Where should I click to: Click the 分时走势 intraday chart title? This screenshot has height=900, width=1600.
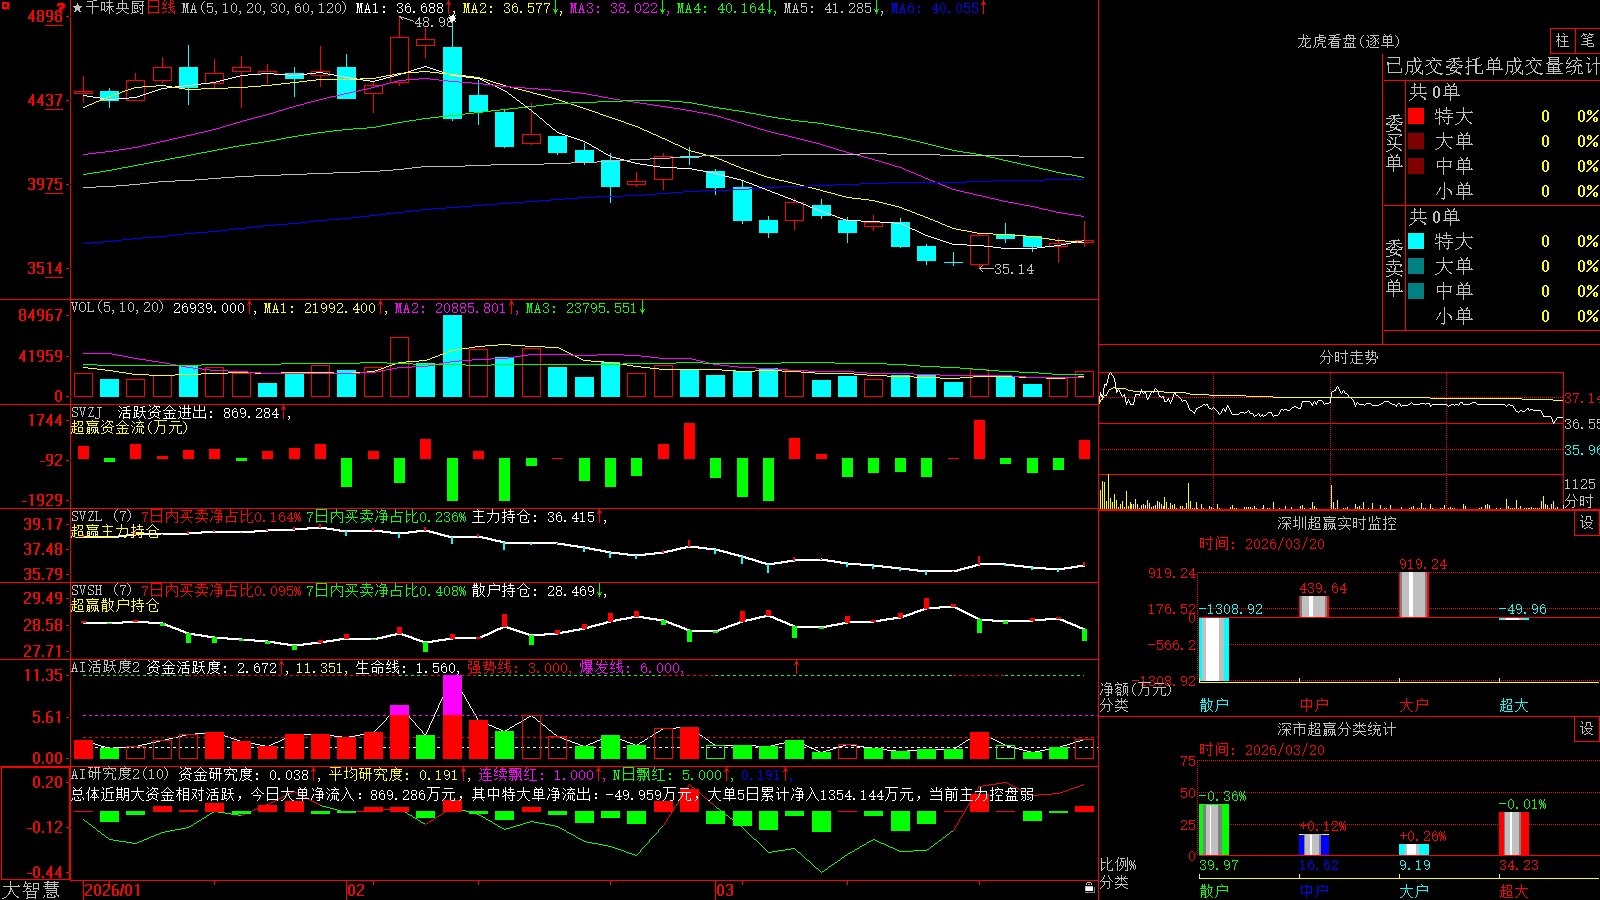(1349, 357)
